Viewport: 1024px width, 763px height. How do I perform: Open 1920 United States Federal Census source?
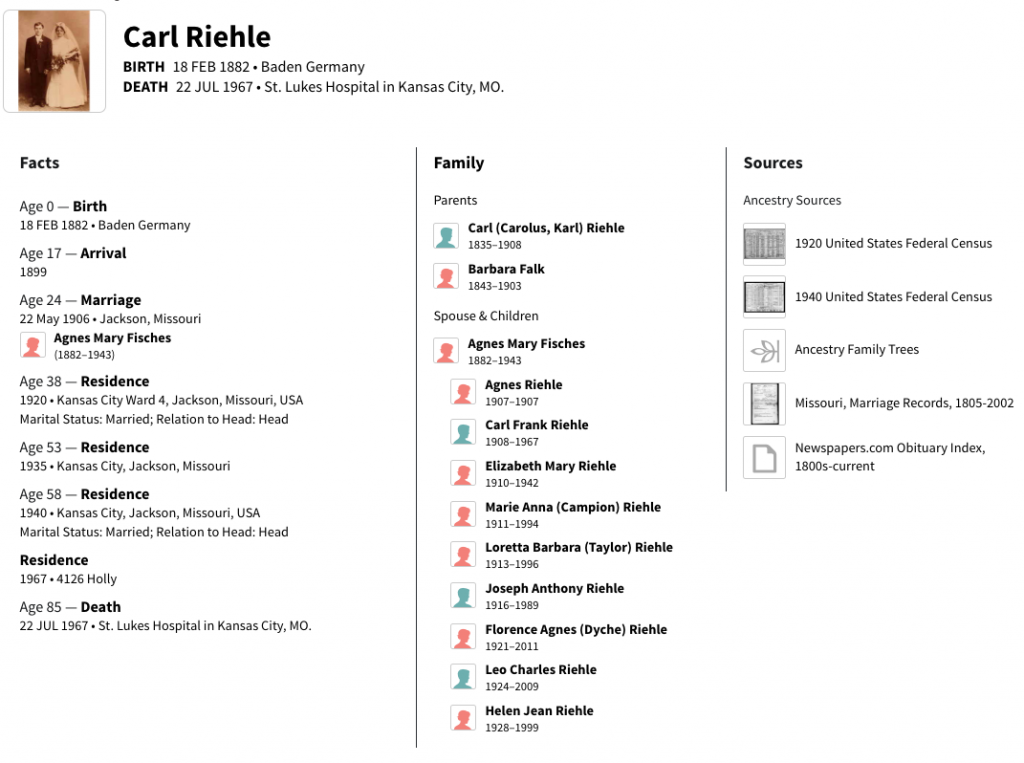click(x=893, y=243)
